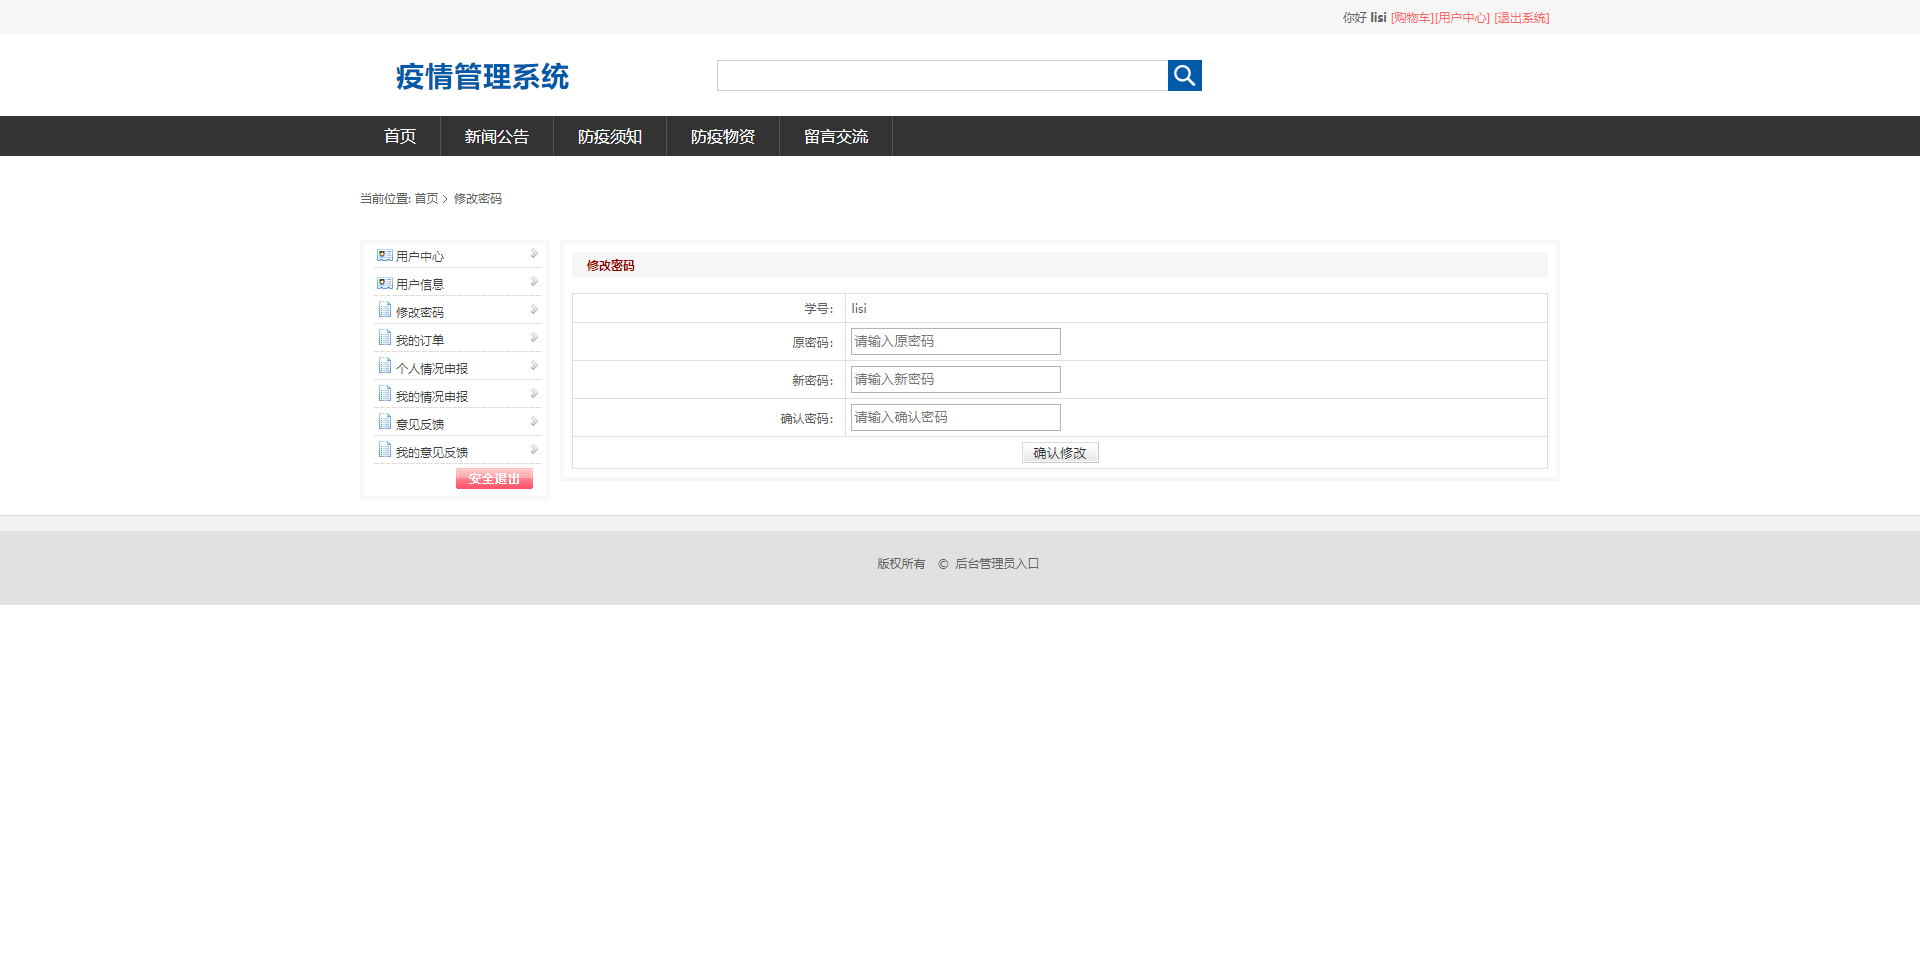Click the 学号 value lisi

coord(859,309)
